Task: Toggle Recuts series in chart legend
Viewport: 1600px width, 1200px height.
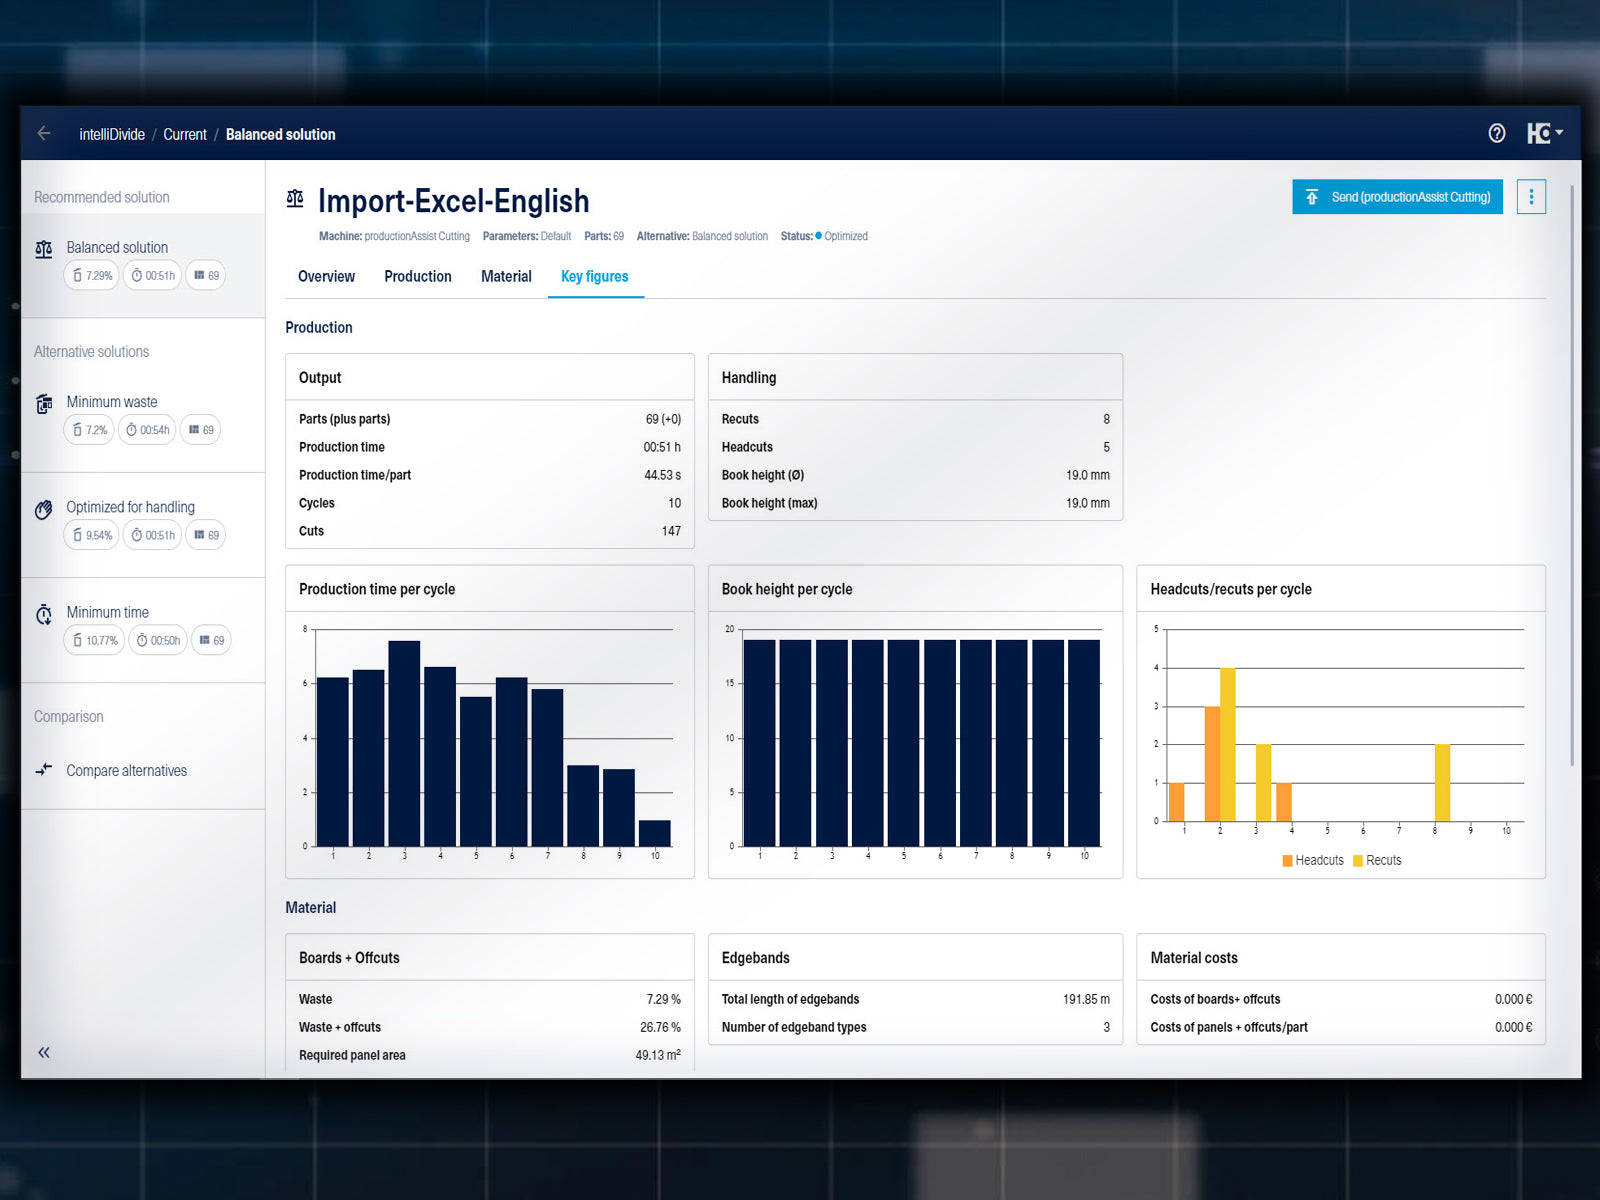Action: 1377,860
